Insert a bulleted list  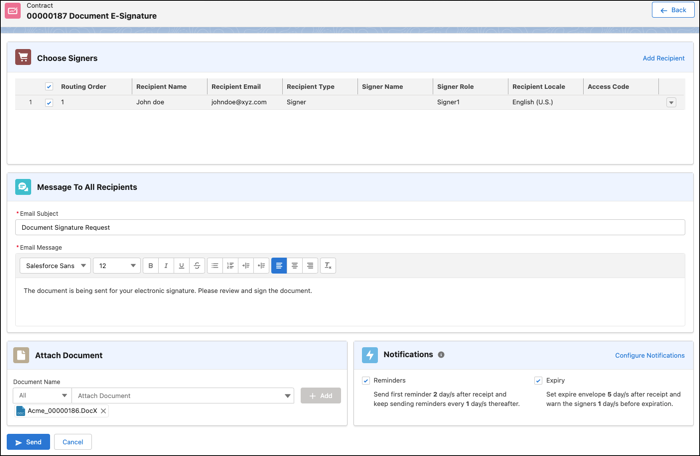215,266
